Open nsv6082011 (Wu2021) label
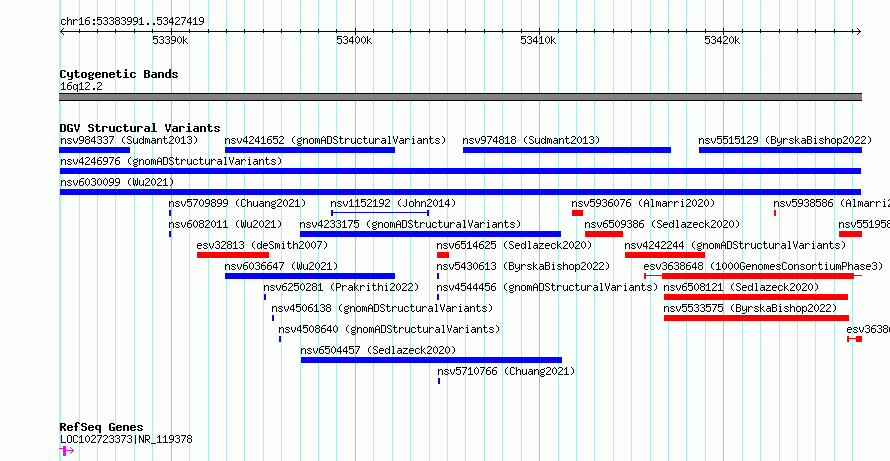 [225, 224]
